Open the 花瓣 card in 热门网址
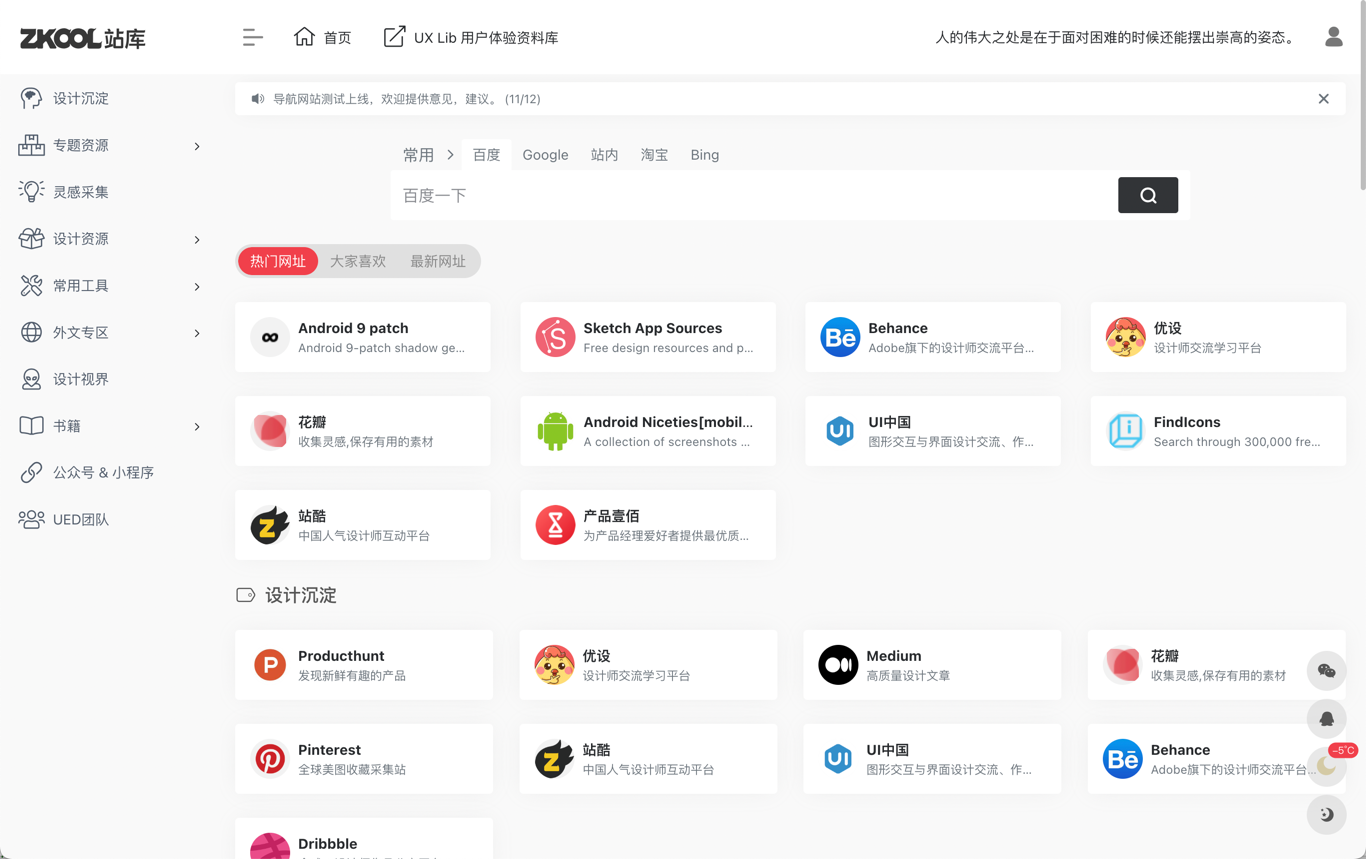1366x859 pixels. tap(363, 431)
